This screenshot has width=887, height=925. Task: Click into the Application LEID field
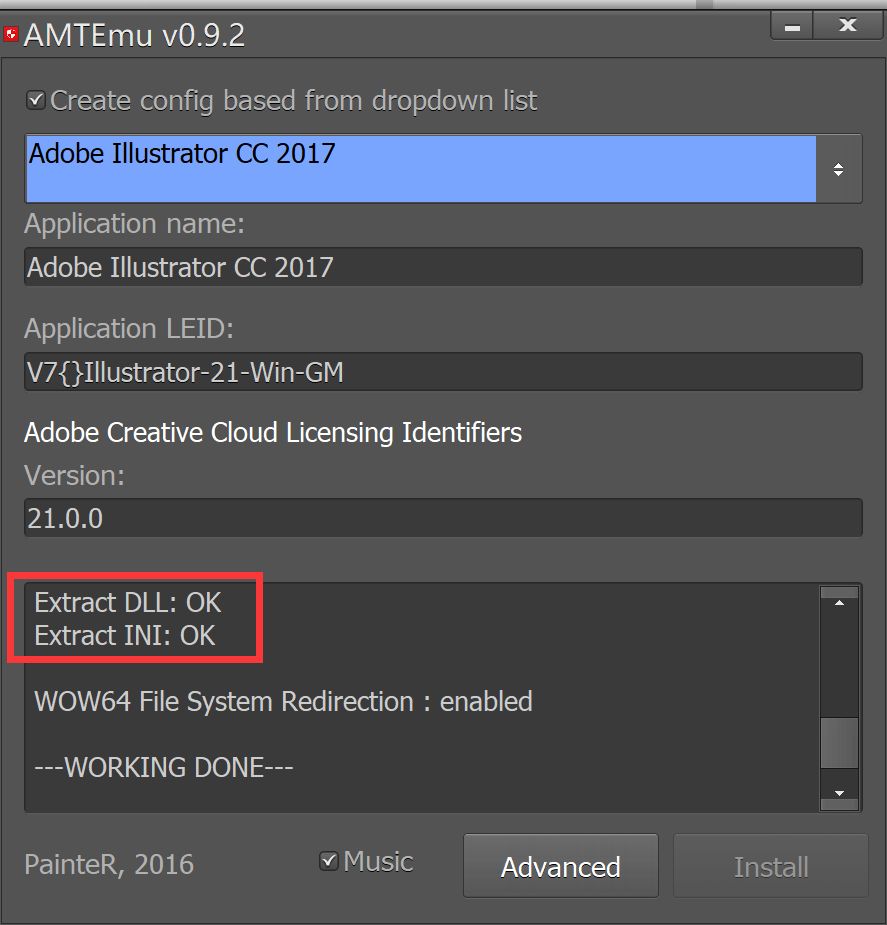tap(442, 372)
